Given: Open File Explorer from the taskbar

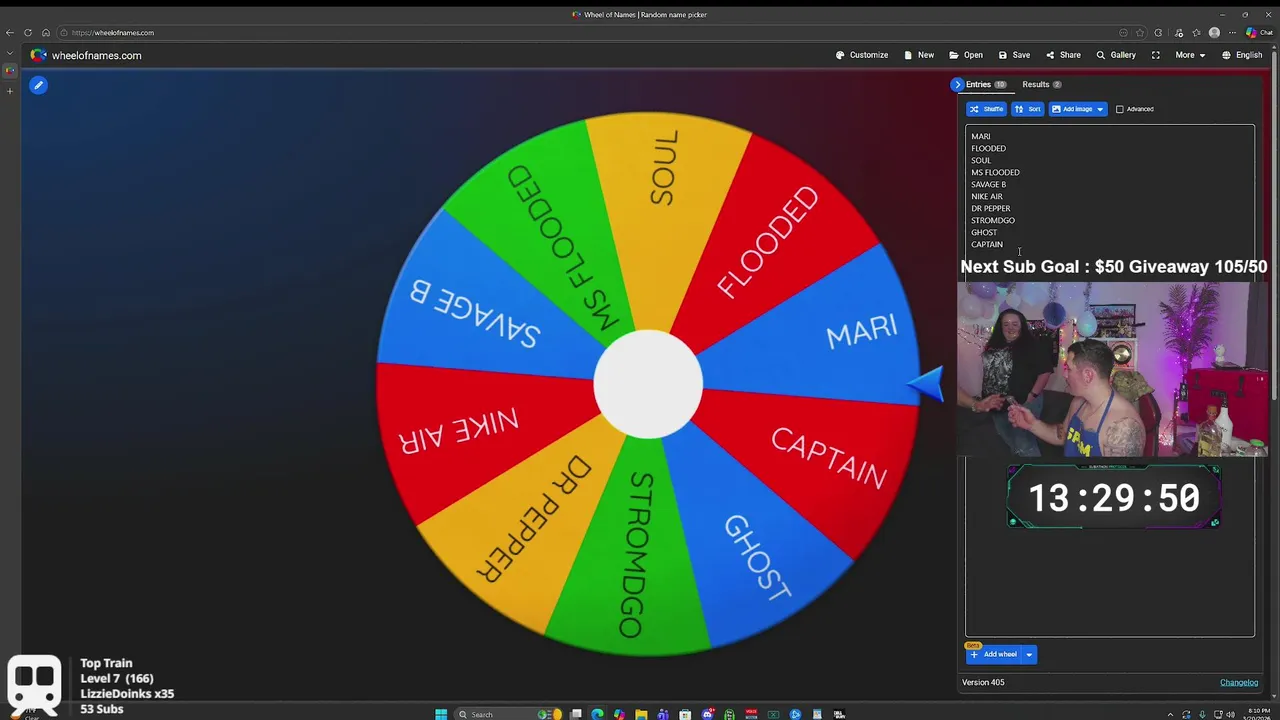Looking at the screenshot, I should pyautogui.click(x=641, y=714).
